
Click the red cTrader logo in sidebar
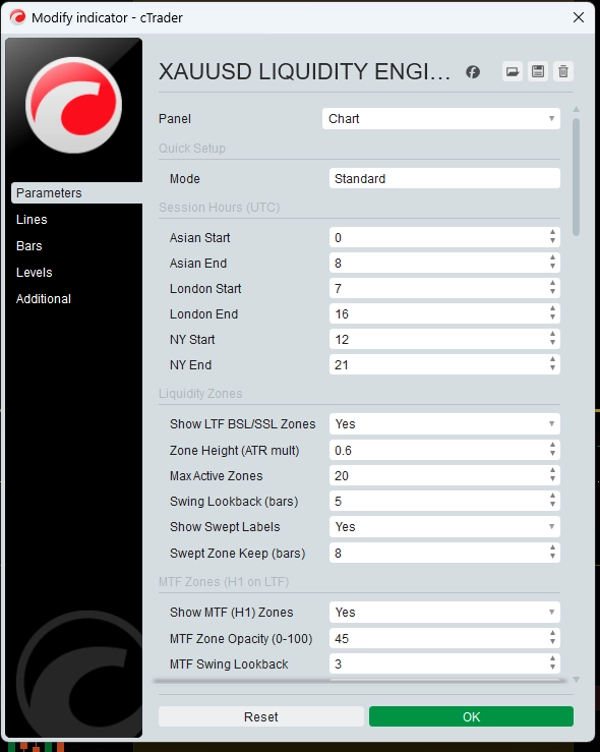tap(73, 104)
